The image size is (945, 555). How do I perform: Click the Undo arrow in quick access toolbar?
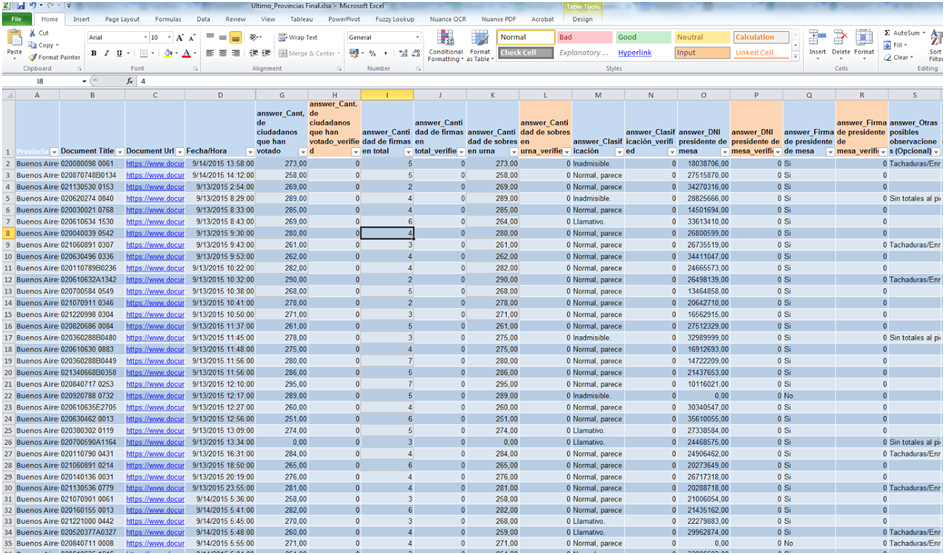click(x=33, y=5)
